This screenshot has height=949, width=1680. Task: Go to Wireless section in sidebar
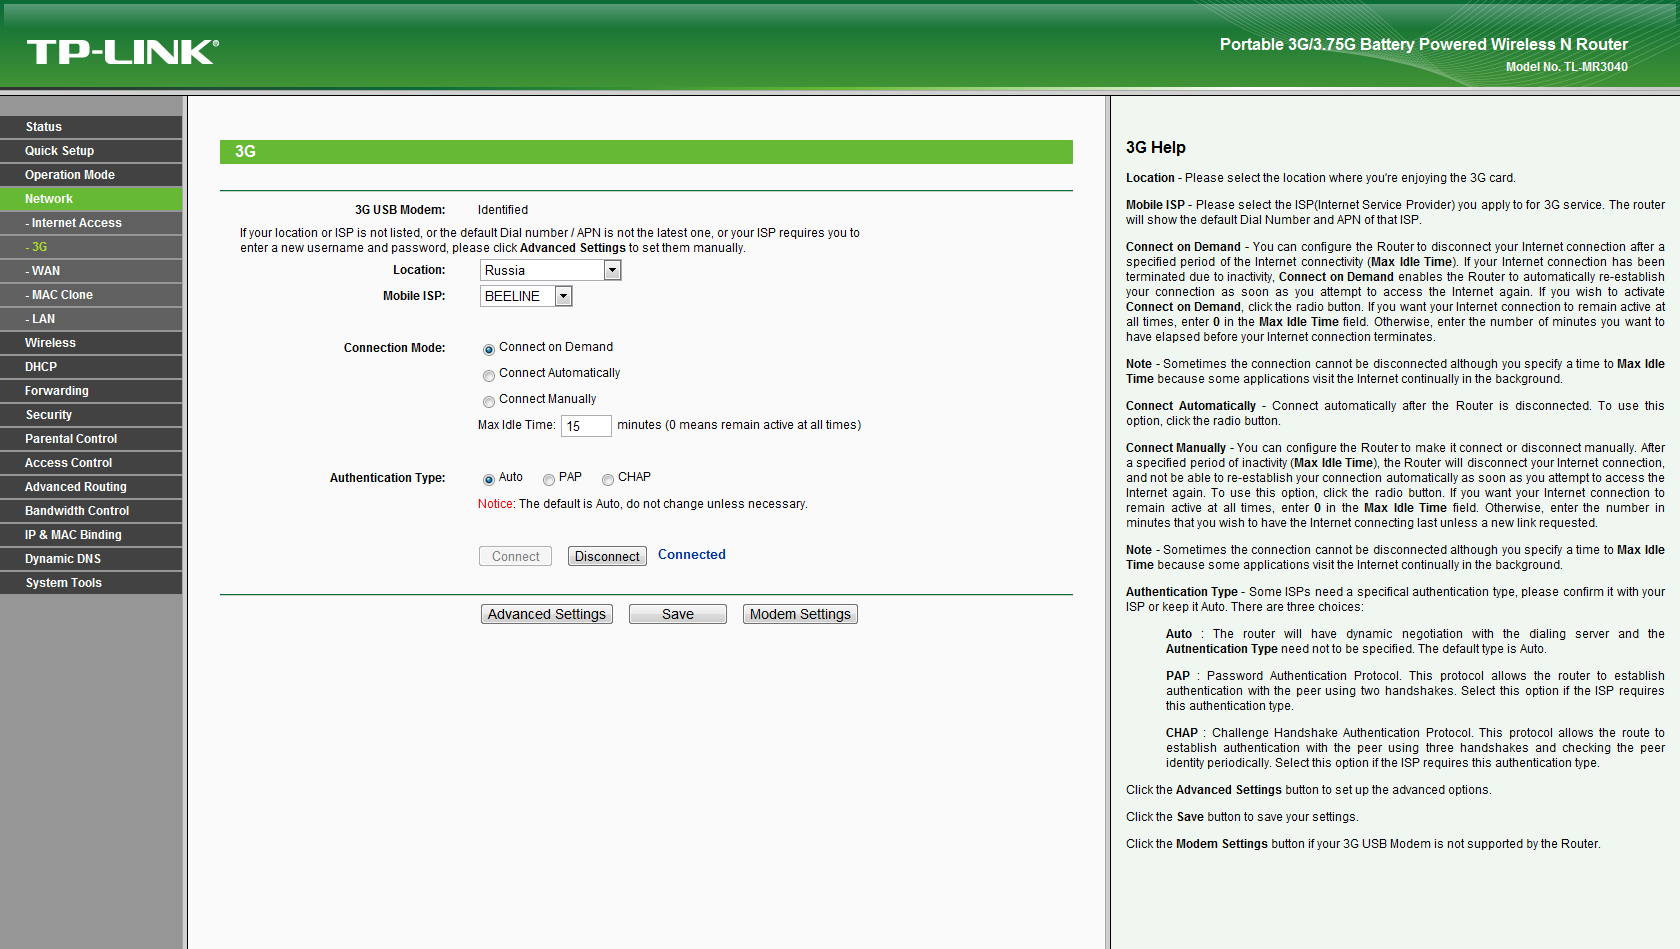(x=91, y=343)
